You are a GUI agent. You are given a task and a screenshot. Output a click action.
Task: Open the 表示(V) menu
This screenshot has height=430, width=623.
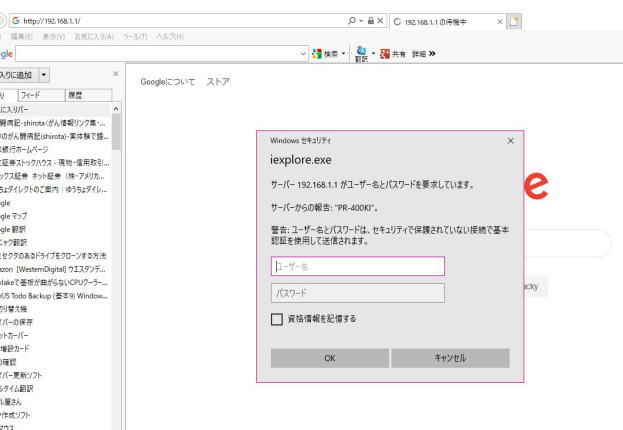coord(54,37)
